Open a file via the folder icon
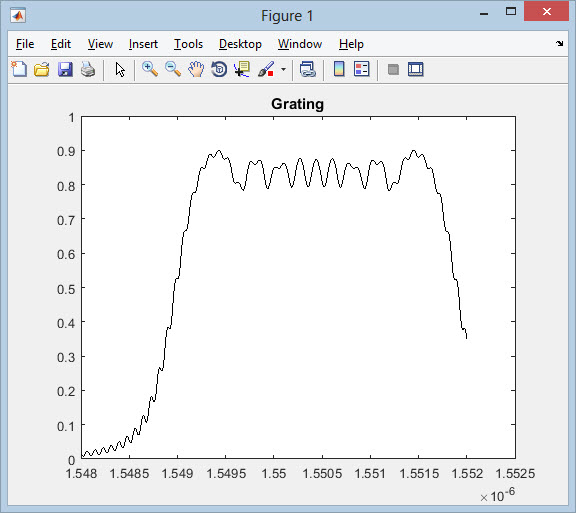 click(42, 69)
